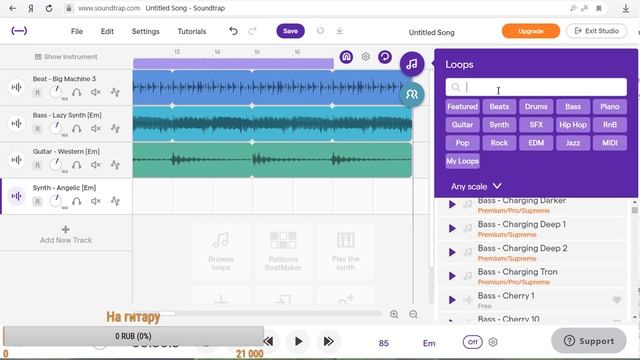Redo action arrow in toolbar
Image resolution: width=640 pixels, height=360 pixels.
coord(252,31)
